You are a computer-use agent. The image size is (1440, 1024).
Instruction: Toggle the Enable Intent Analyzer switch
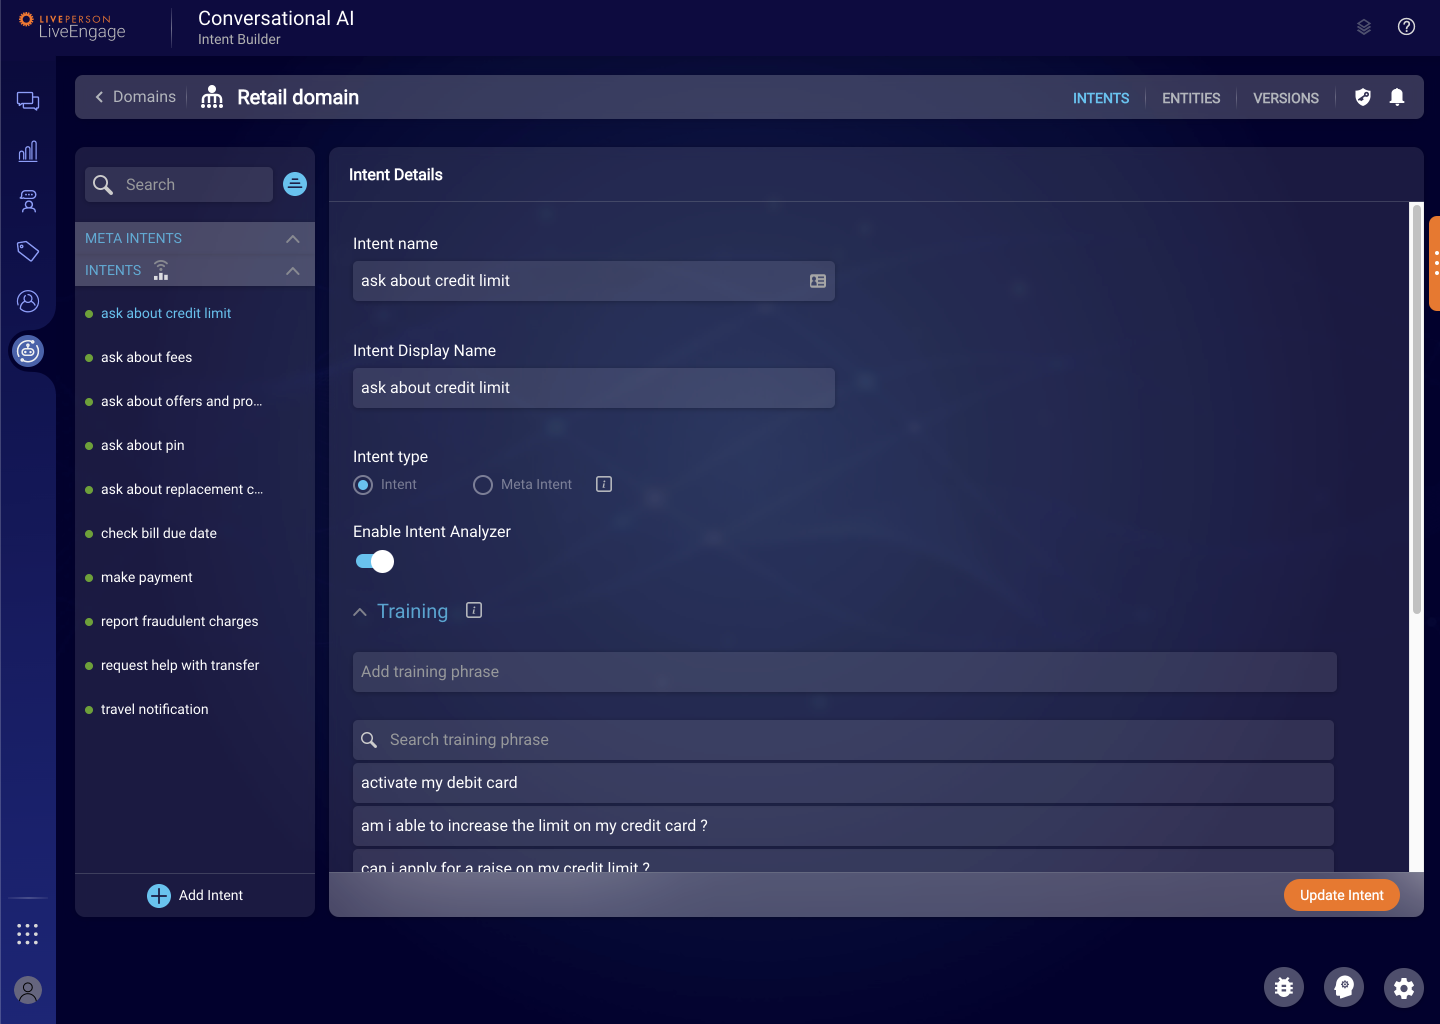[375, 562]
